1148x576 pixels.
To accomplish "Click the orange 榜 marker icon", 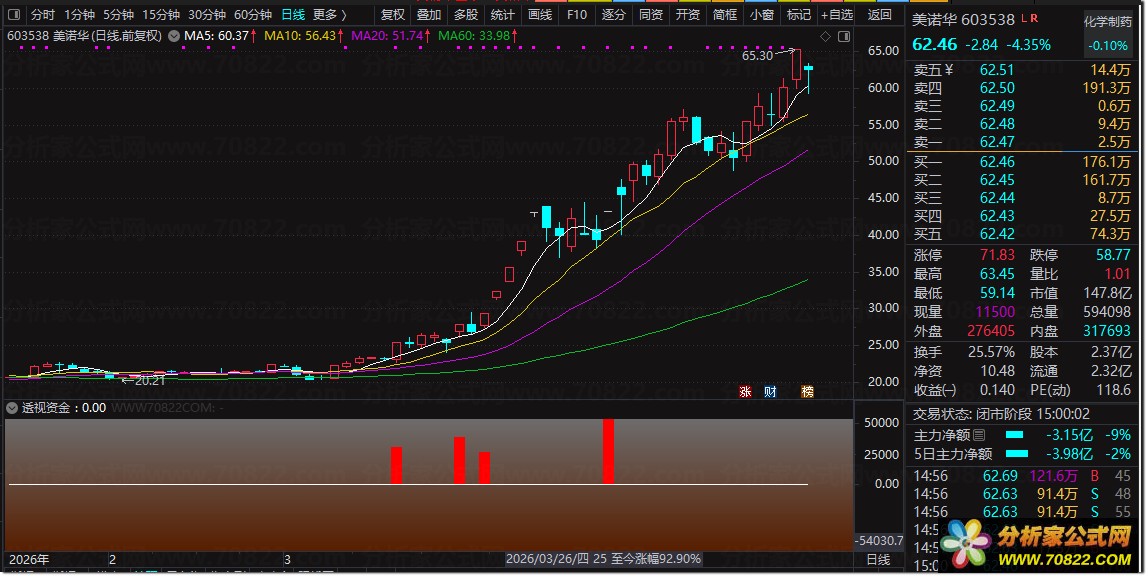I will point(807,392).
